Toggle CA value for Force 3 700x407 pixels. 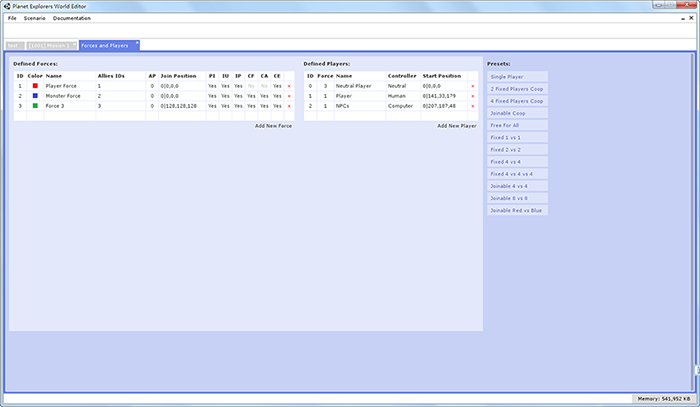click(x=264, y=106)
